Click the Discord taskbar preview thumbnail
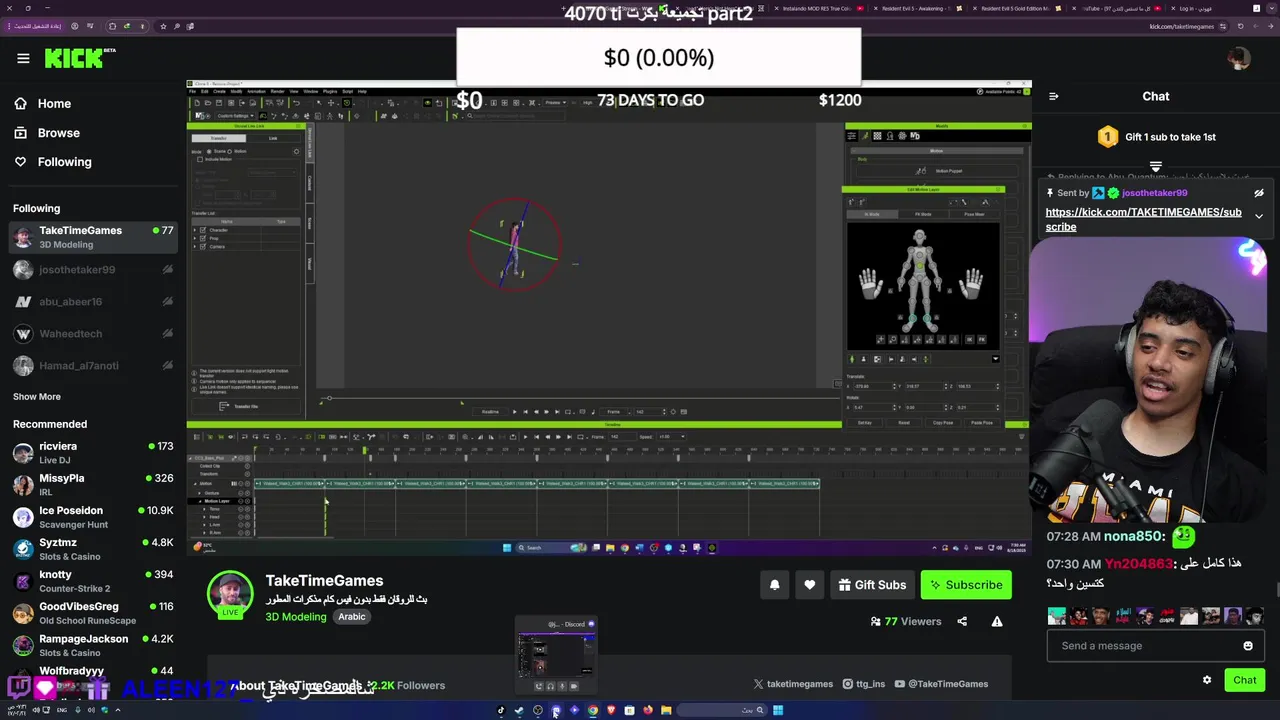 coord(556,654)
